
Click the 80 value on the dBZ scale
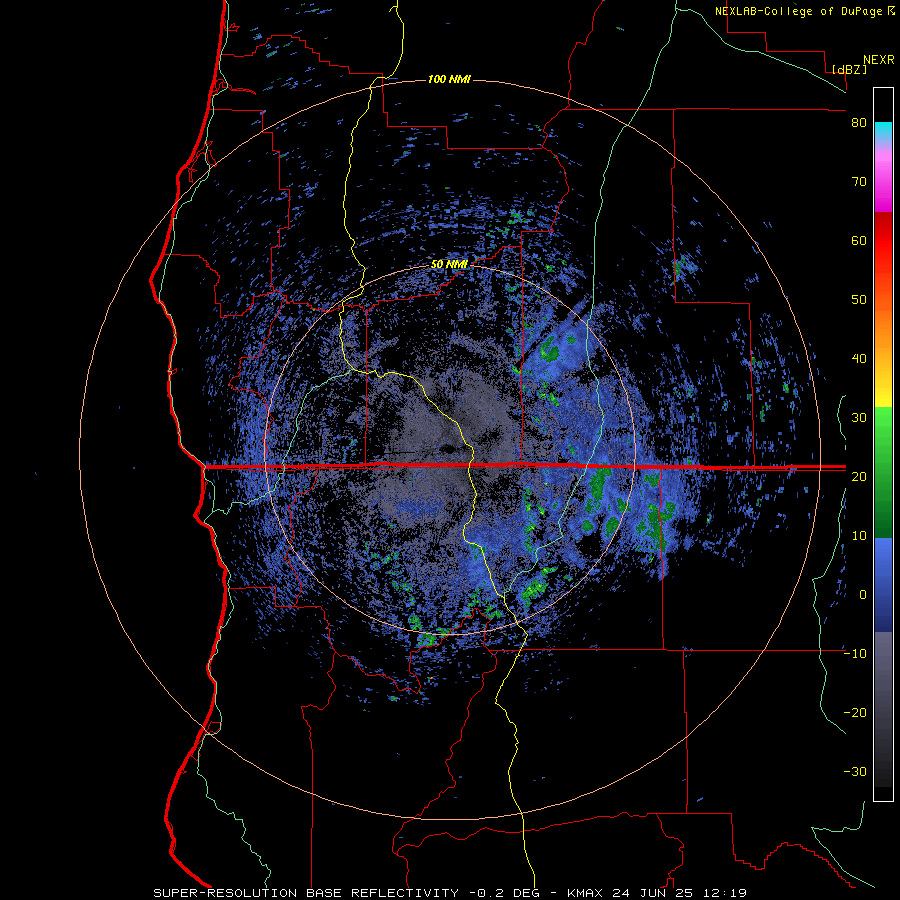tap(859, 123)
